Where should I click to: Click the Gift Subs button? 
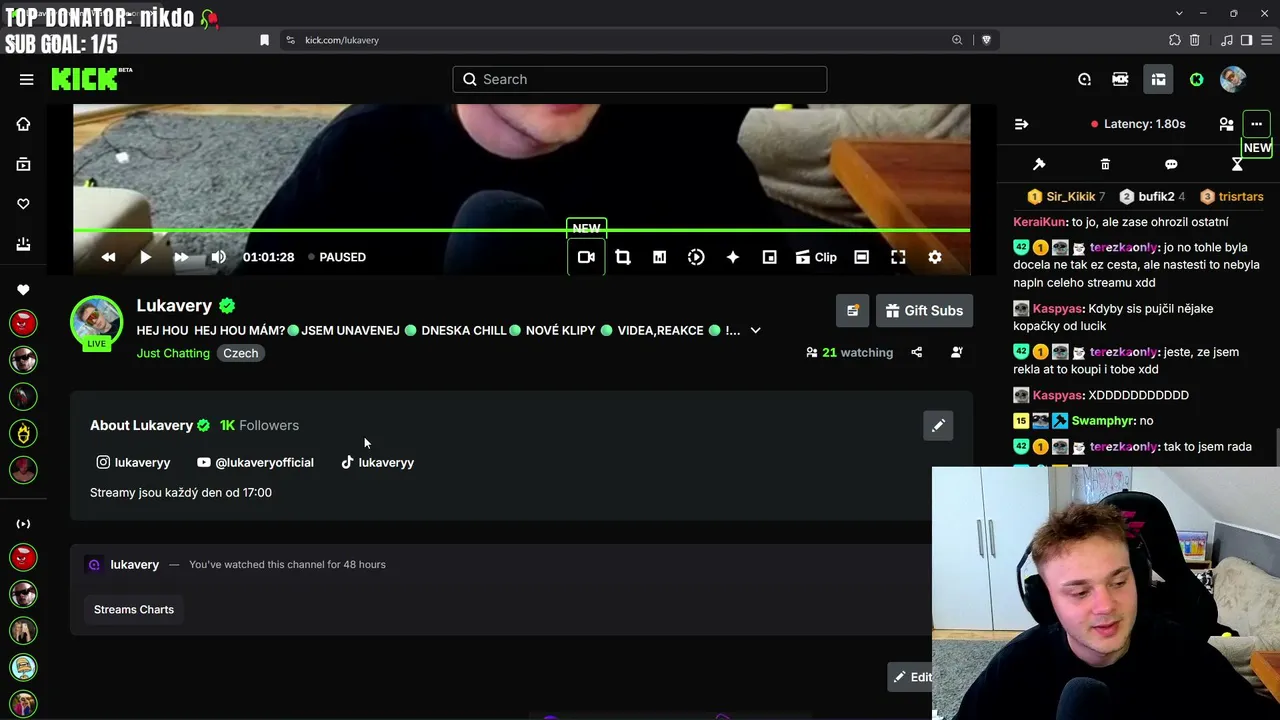[x=924, y=310]
